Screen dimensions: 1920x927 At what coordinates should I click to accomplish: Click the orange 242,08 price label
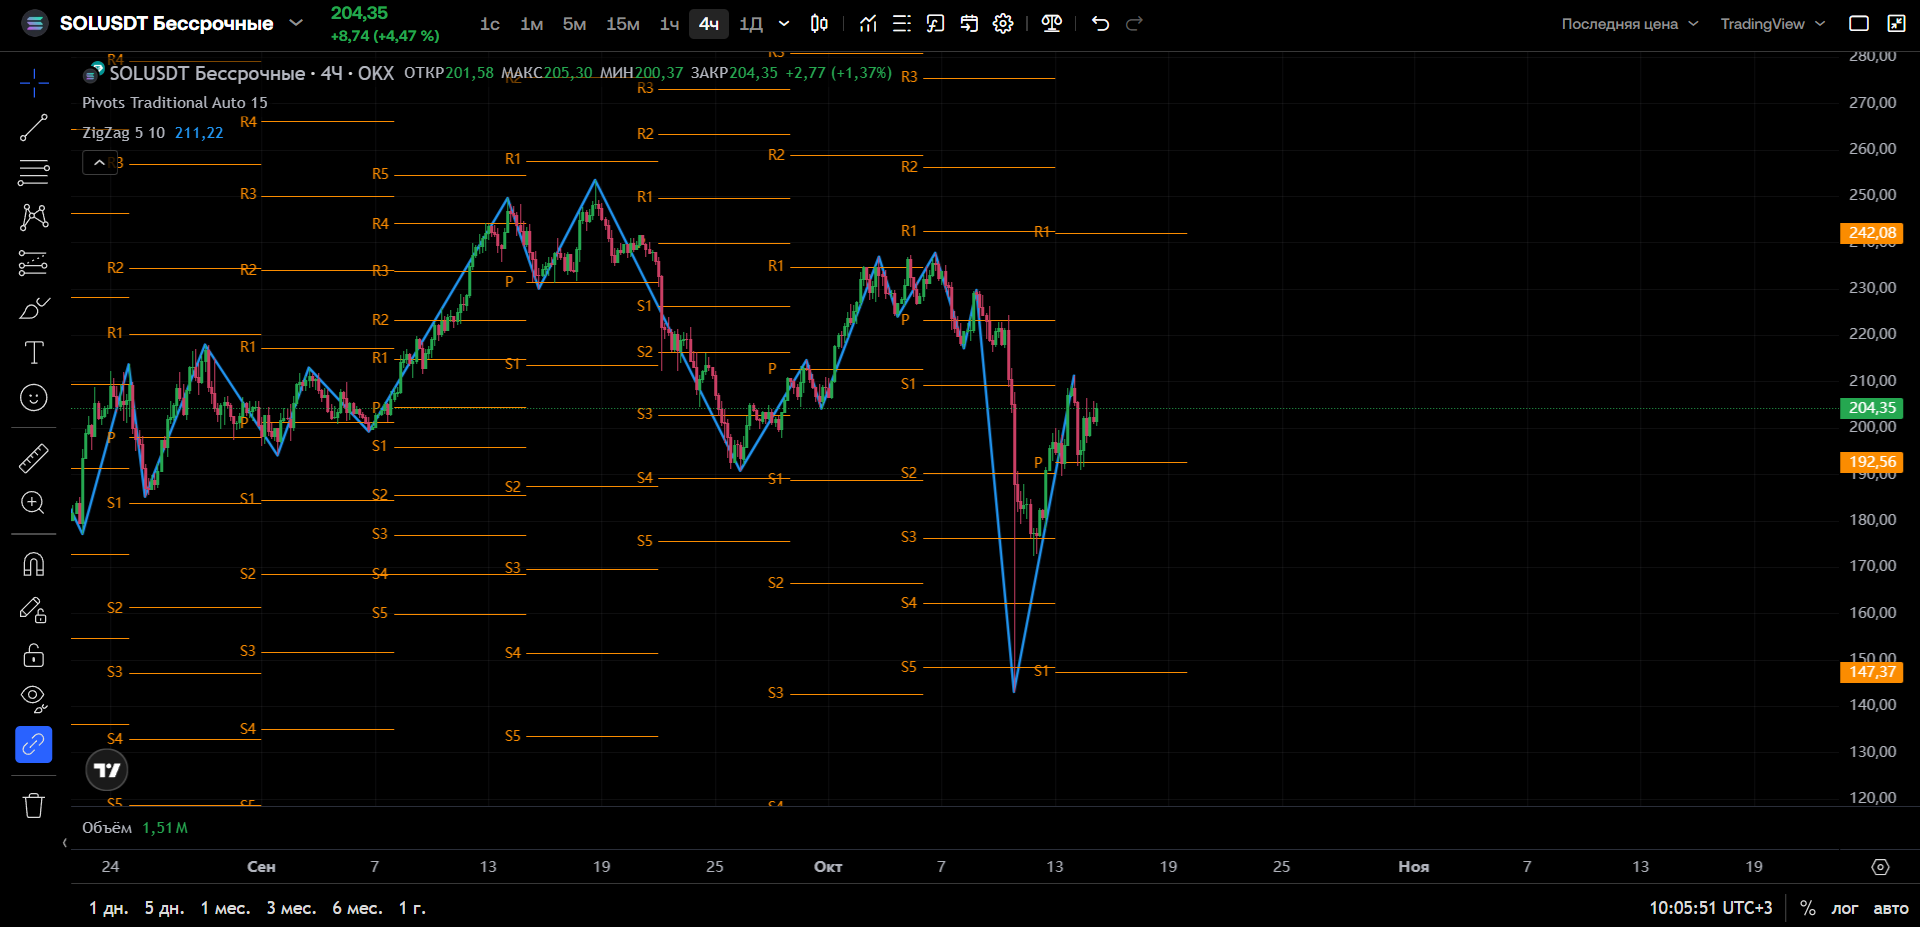tap(1872, 233)
